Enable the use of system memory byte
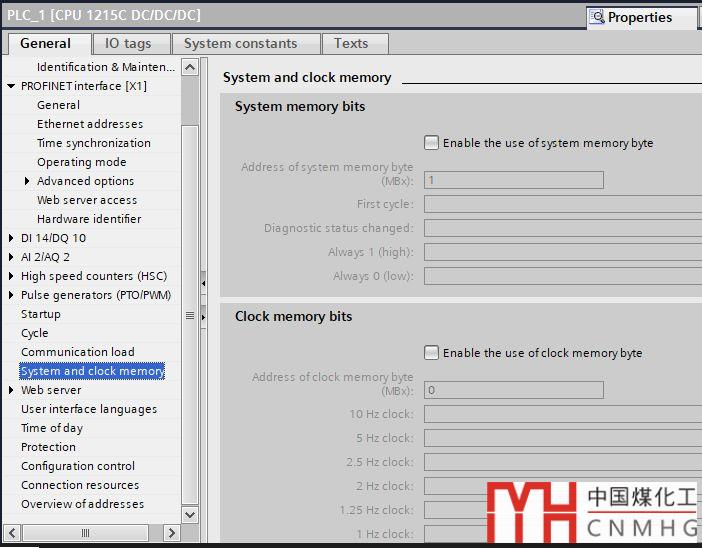702x548 pixels. coord(431,143)
